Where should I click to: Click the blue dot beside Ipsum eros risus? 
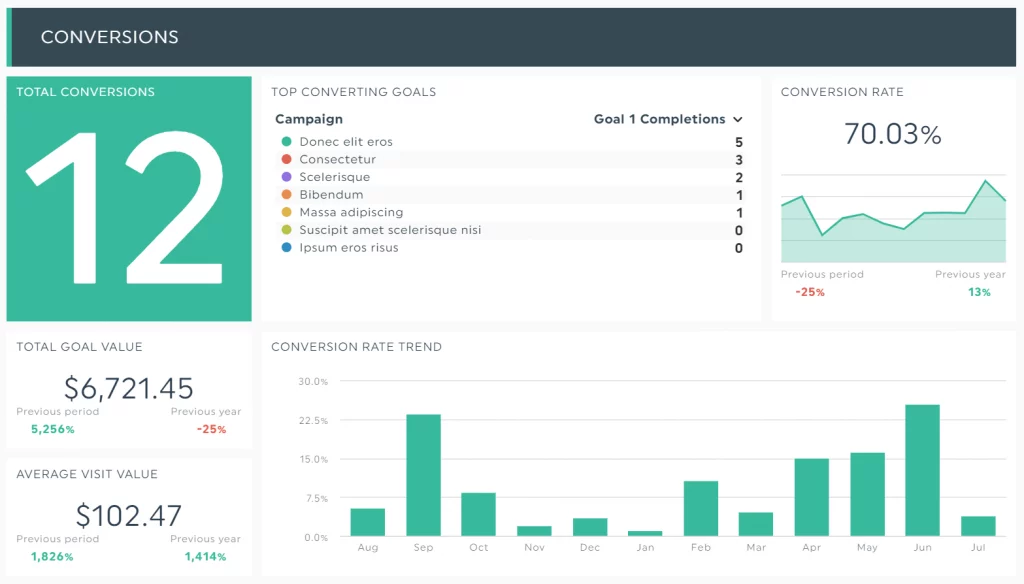[285, 247]
